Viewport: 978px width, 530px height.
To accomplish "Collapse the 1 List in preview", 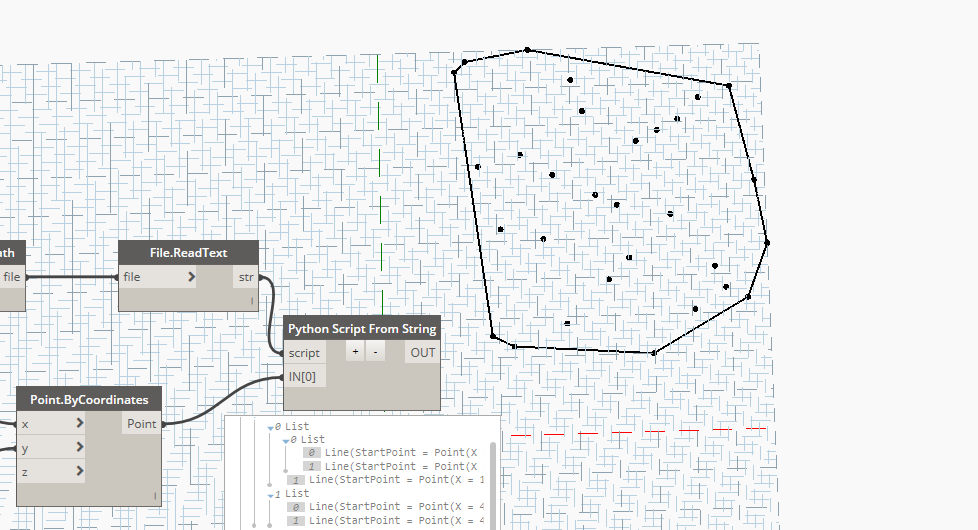I will tap(270, 495).
